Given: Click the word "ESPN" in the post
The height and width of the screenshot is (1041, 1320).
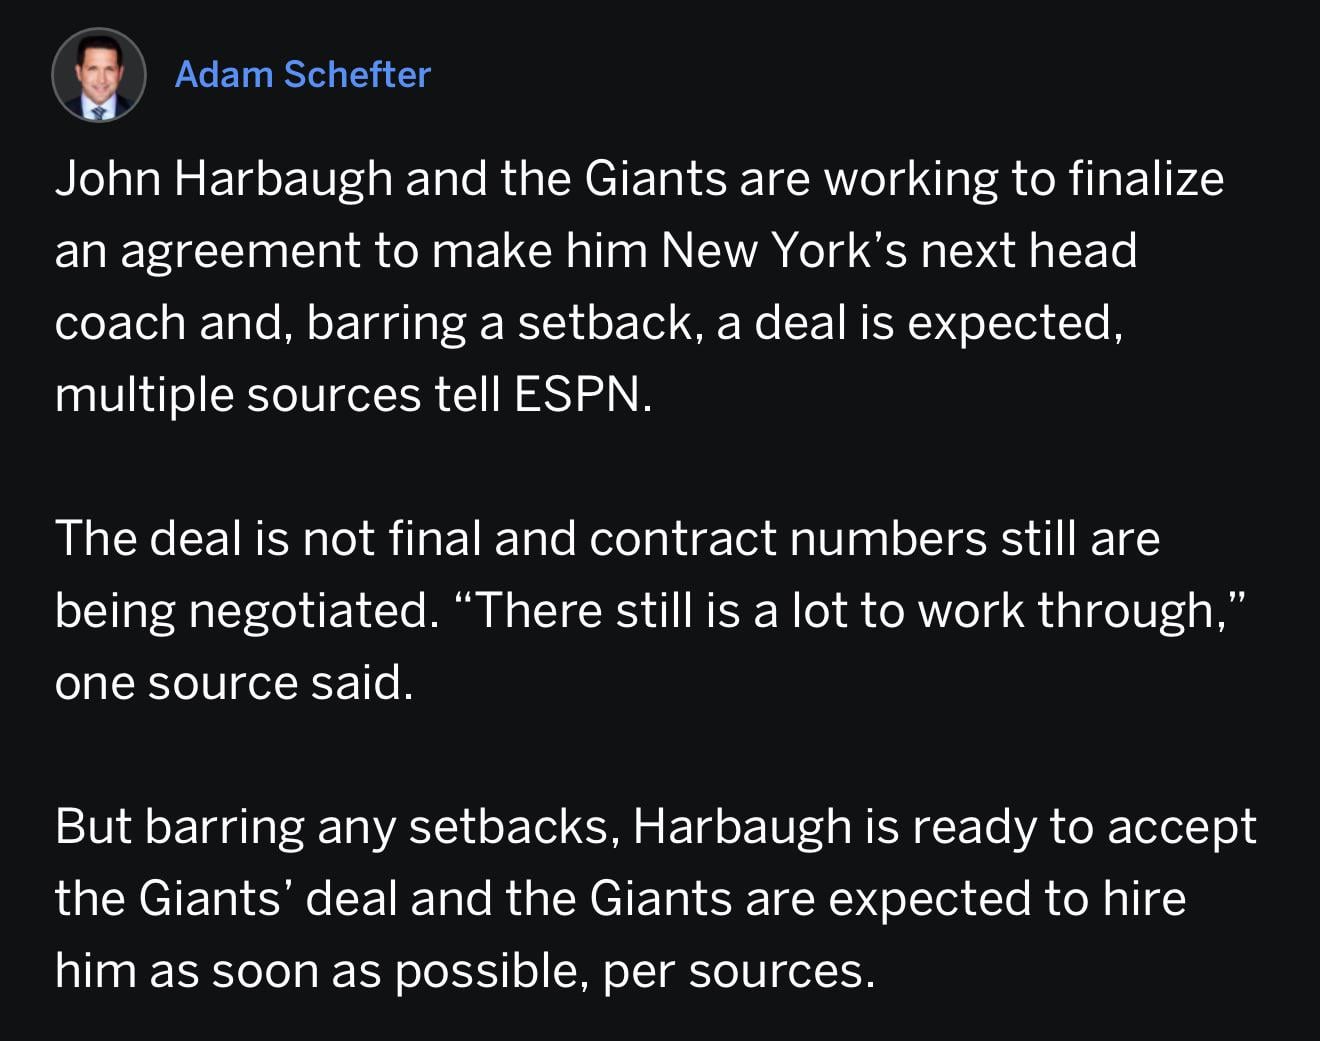Looking at the screenshot, I should 579,395.
